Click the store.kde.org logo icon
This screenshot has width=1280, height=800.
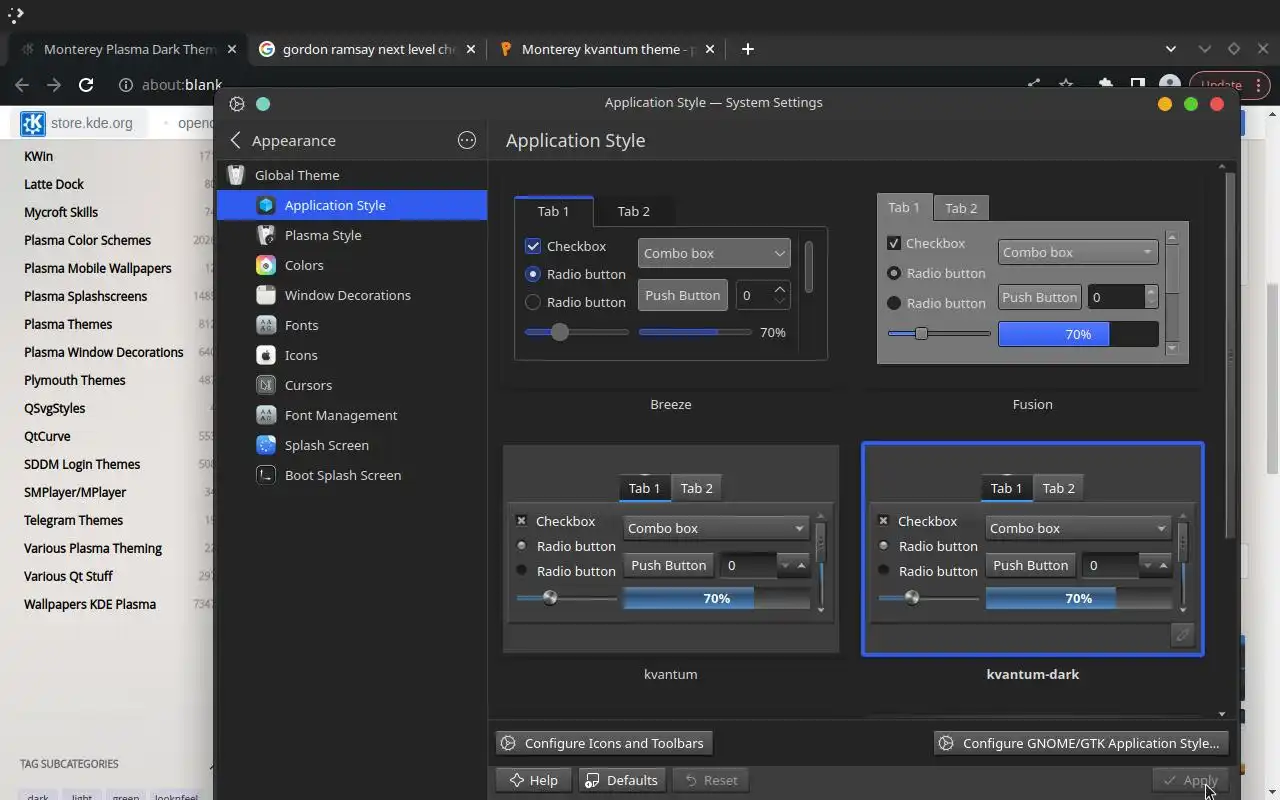[33, 123]
